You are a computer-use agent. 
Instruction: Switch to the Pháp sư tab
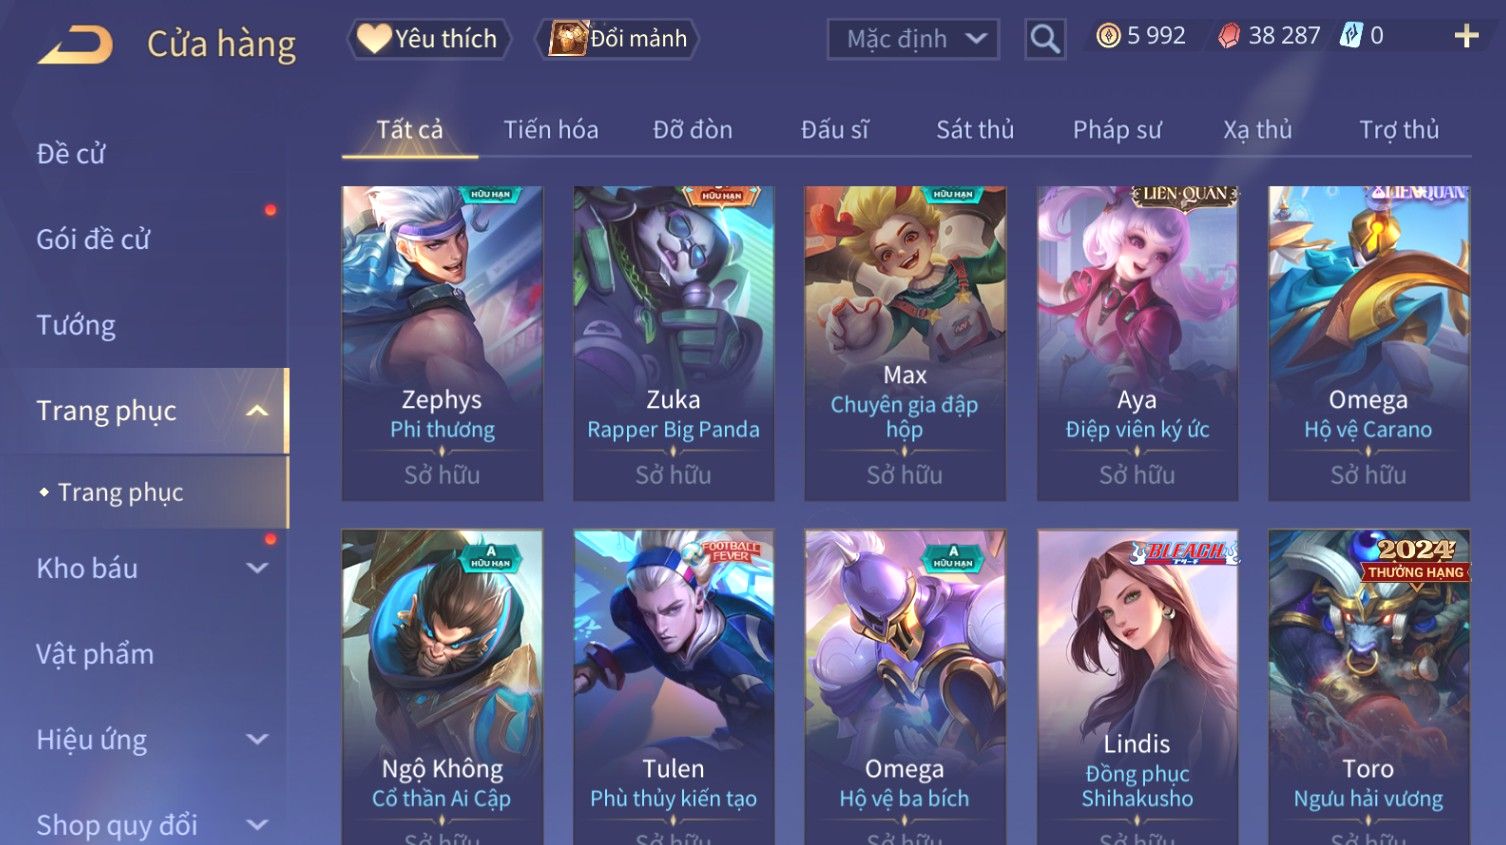click(1117, 130)
